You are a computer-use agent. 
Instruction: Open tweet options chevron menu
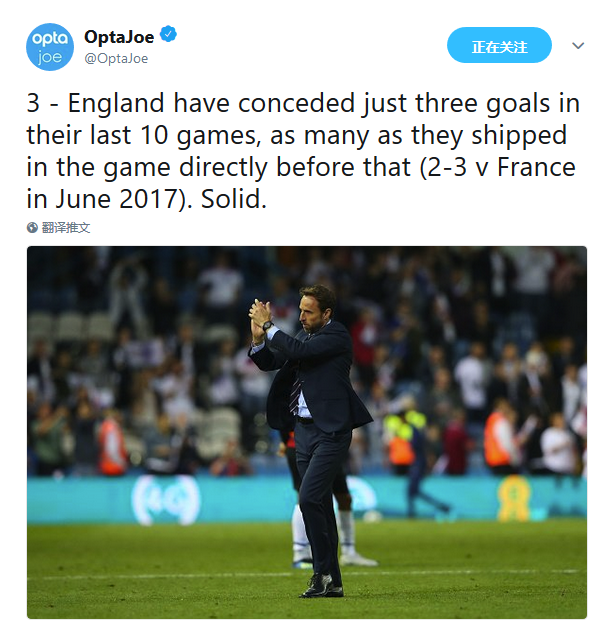578,46
